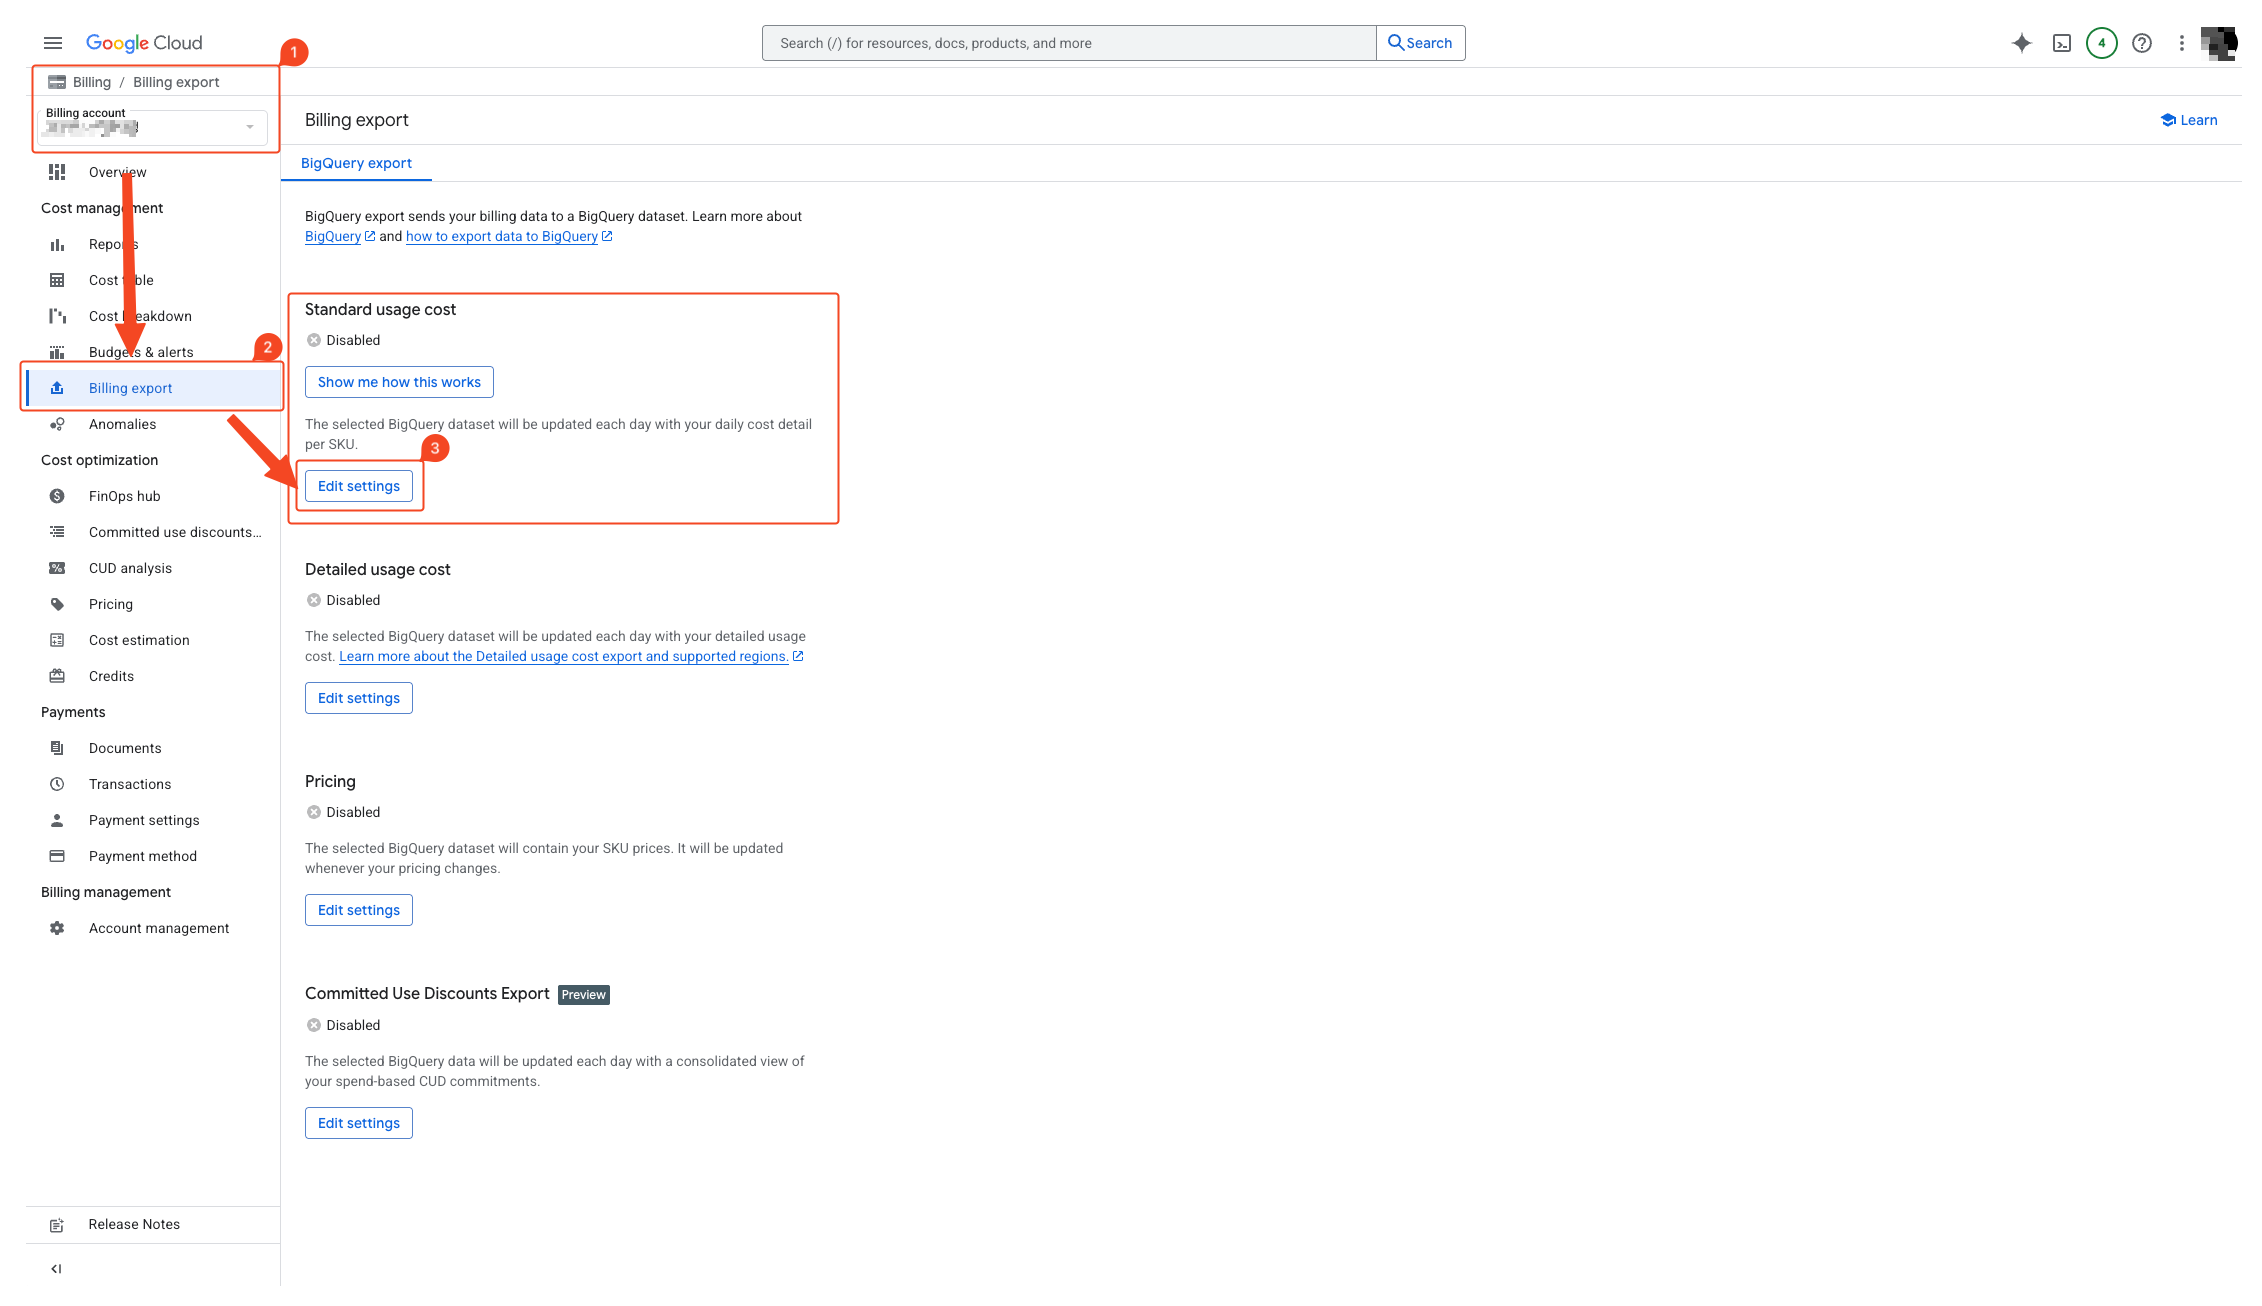Click the Credits gift icon
This screenshot has height=1306, width=2262.
click(57, 676)
